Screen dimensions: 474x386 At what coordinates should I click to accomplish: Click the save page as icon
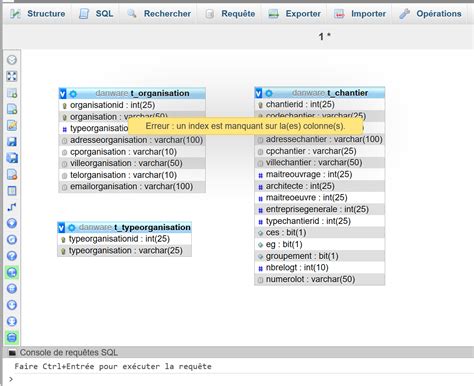[x=12, y=158]
